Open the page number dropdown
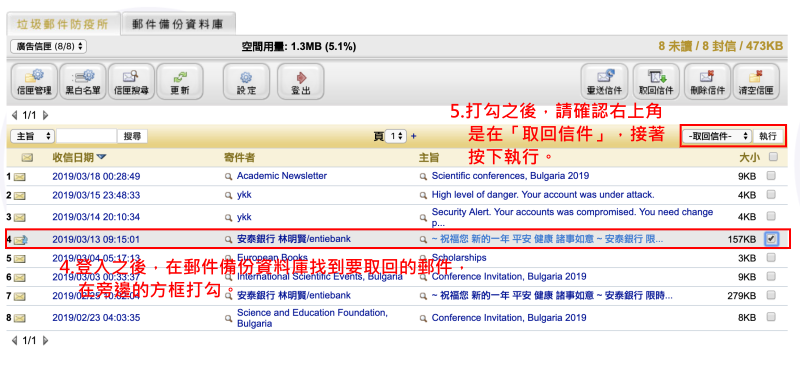800x368 pixels. point(396,136)
